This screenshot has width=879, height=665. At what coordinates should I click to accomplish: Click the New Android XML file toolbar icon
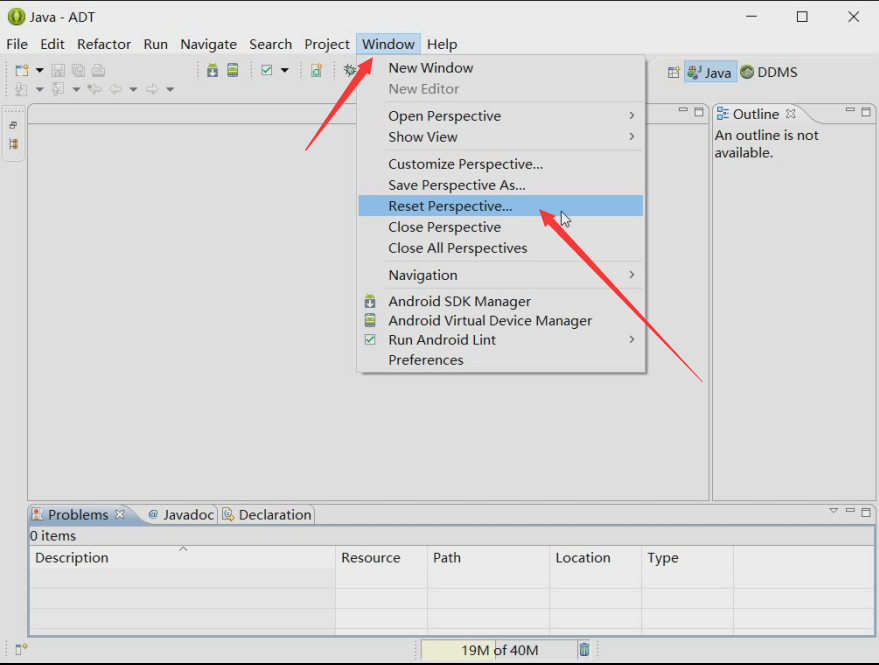317,71
